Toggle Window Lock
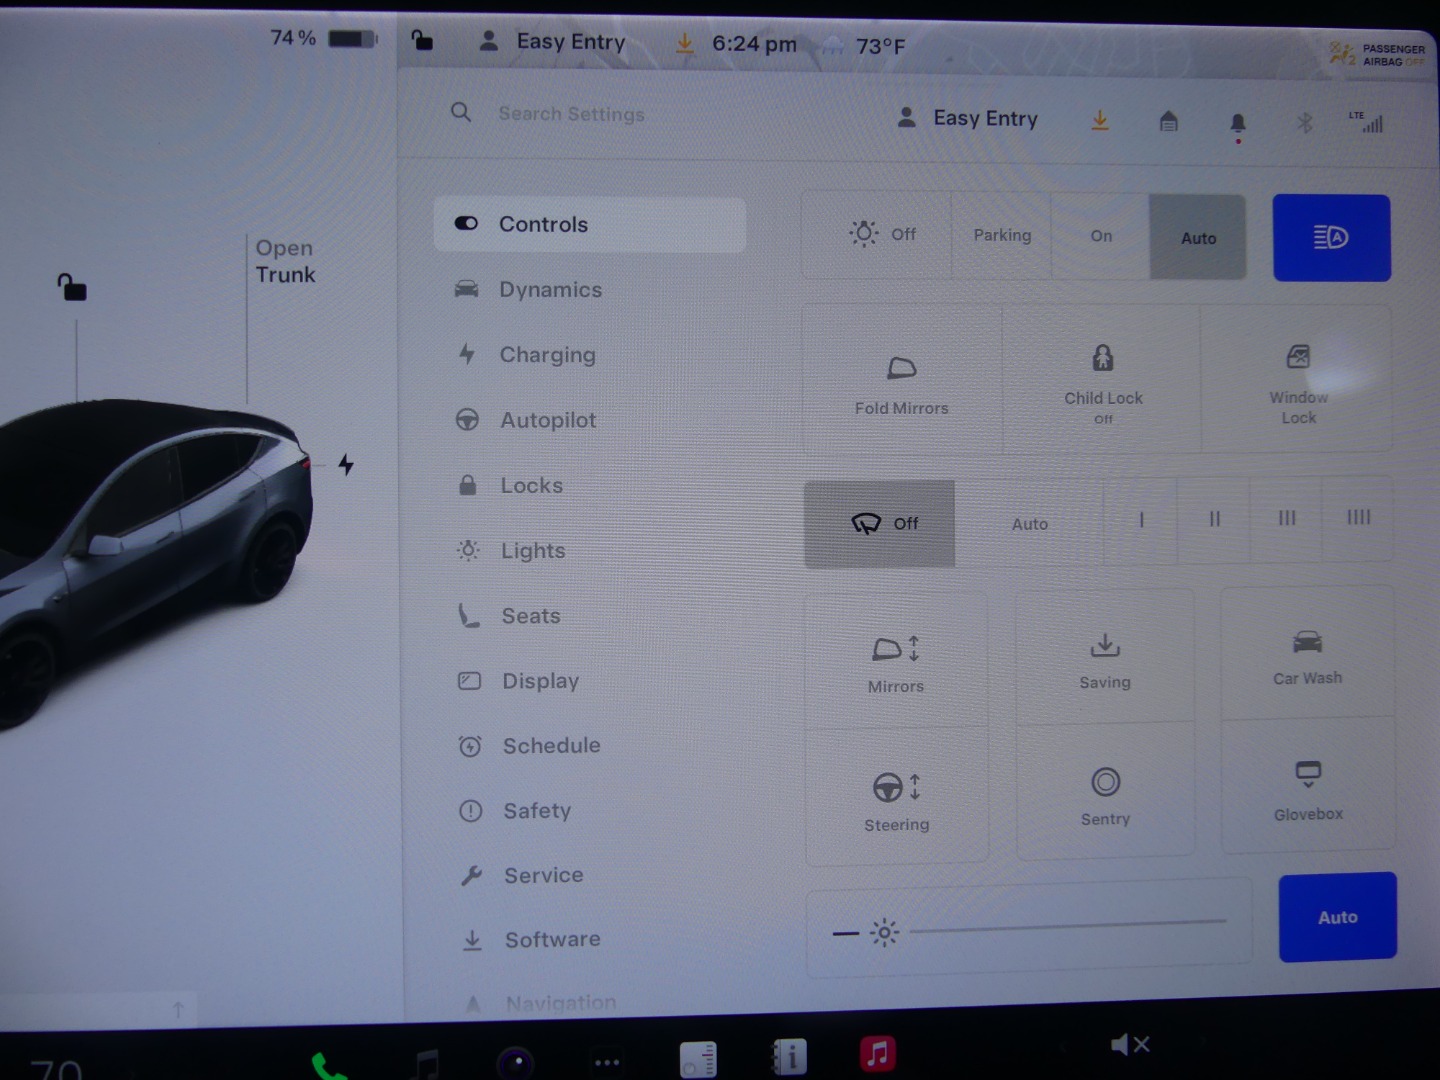Image resolution: width=1440 pixels, height=1080 pixels. point(1298,380)
